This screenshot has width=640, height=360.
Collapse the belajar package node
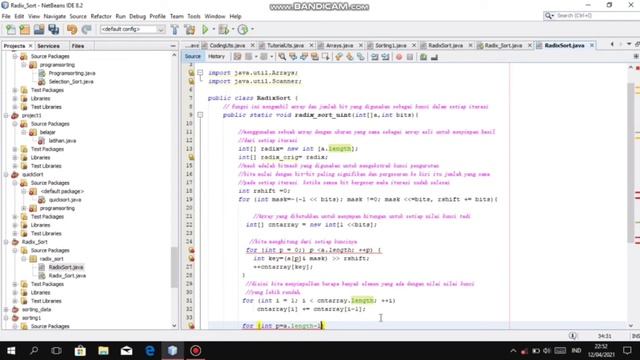(24, 132)
